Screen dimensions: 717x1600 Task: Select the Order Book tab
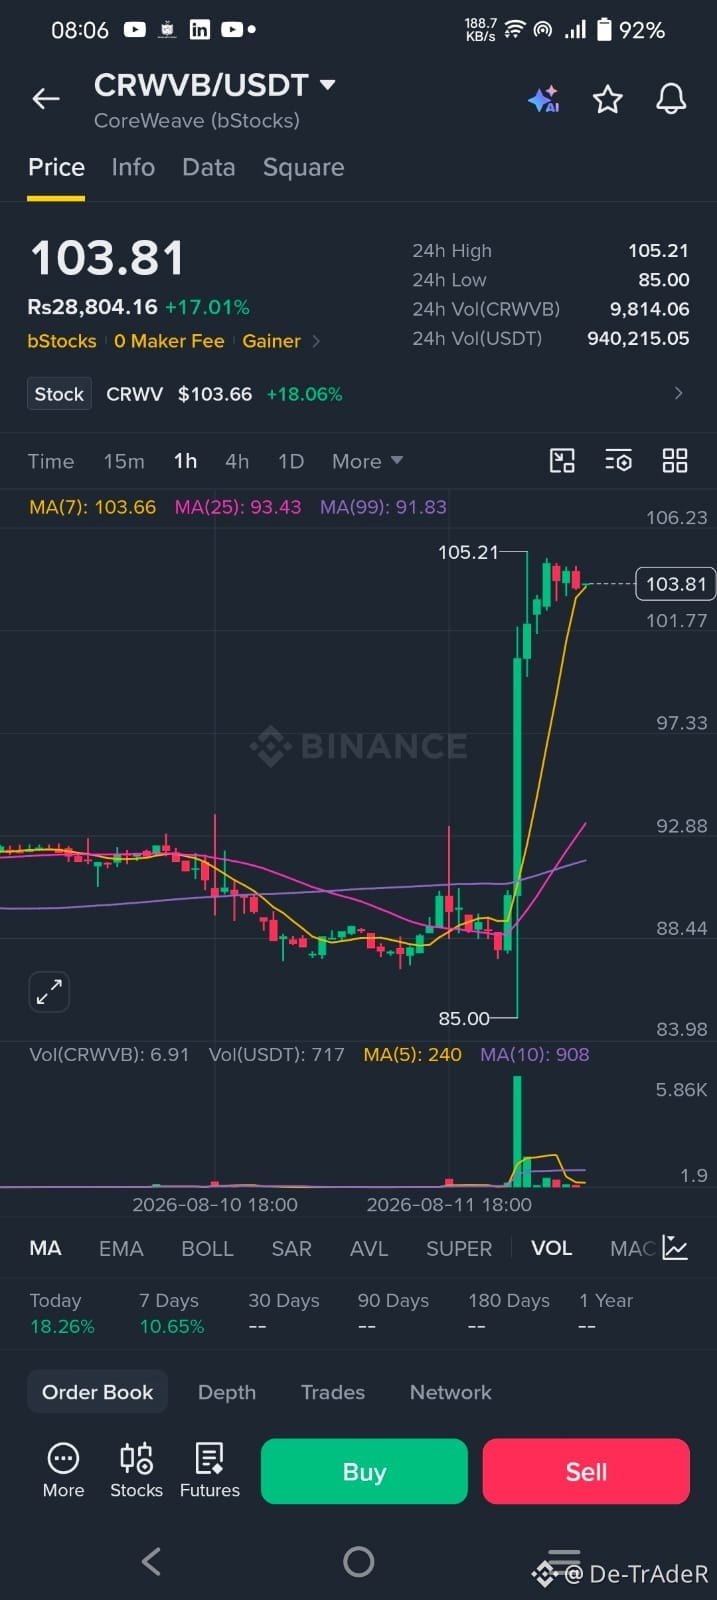point(97,1392)
